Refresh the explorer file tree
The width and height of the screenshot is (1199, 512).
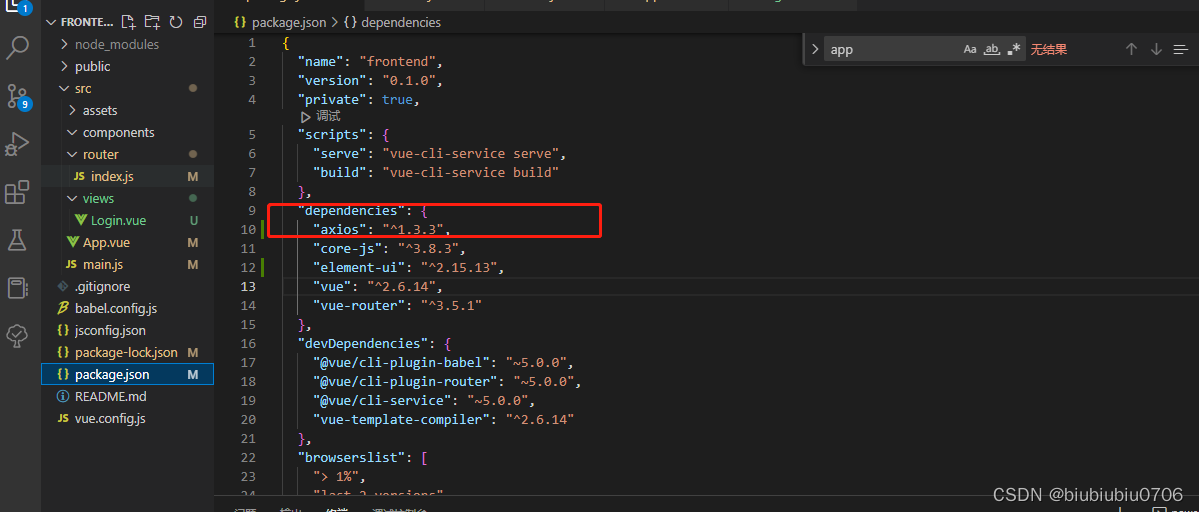[x=176, y=22]
